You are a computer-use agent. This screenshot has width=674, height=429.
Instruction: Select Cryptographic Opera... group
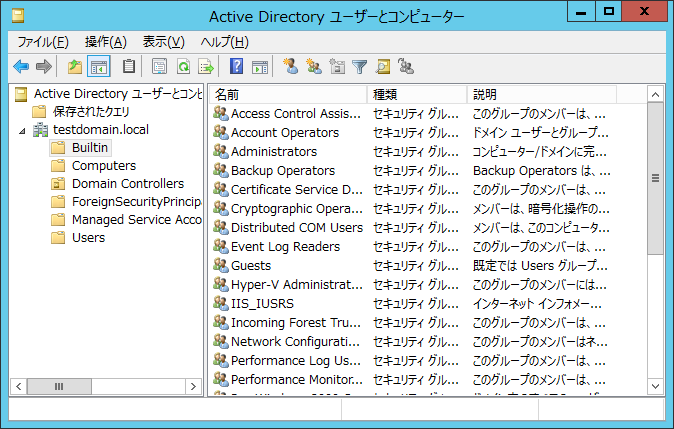[x=297, y=208]
